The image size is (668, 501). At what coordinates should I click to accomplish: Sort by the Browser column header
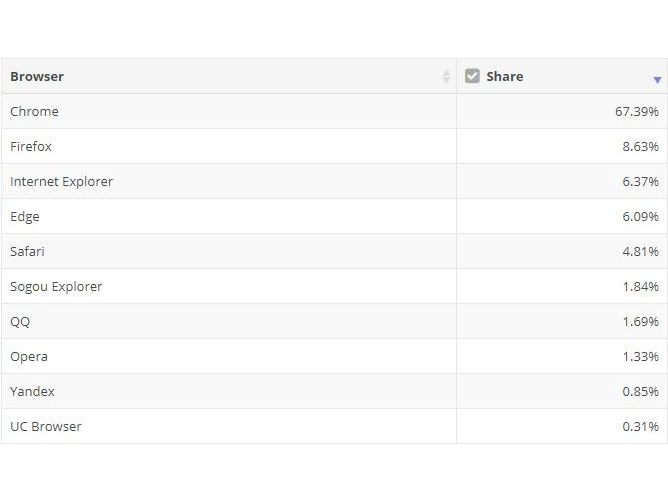[x=37, y=77]
